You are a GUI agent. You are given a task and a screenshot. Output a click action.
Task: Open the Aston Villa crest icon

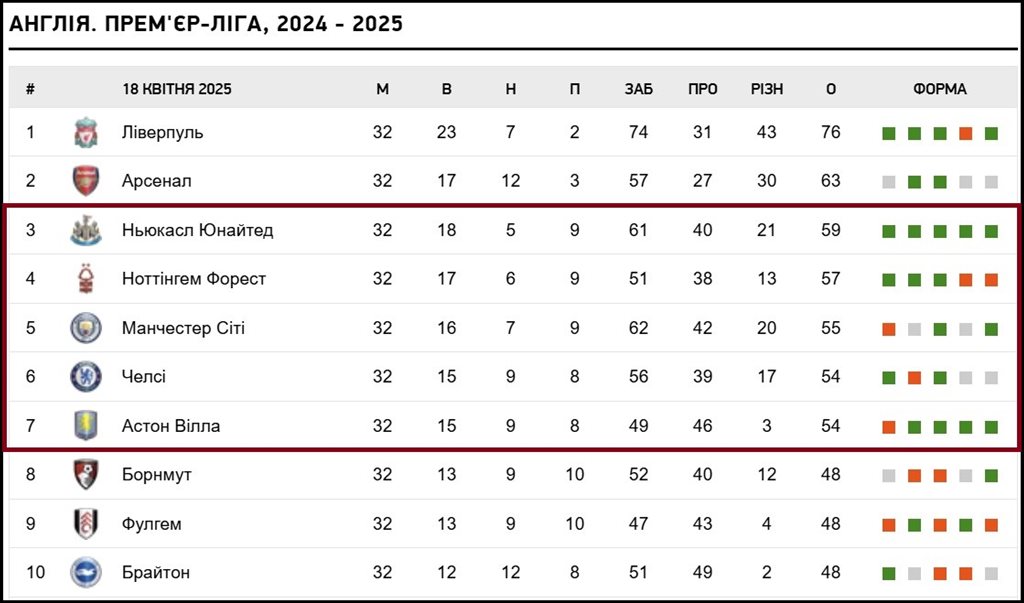coord(86,426)
